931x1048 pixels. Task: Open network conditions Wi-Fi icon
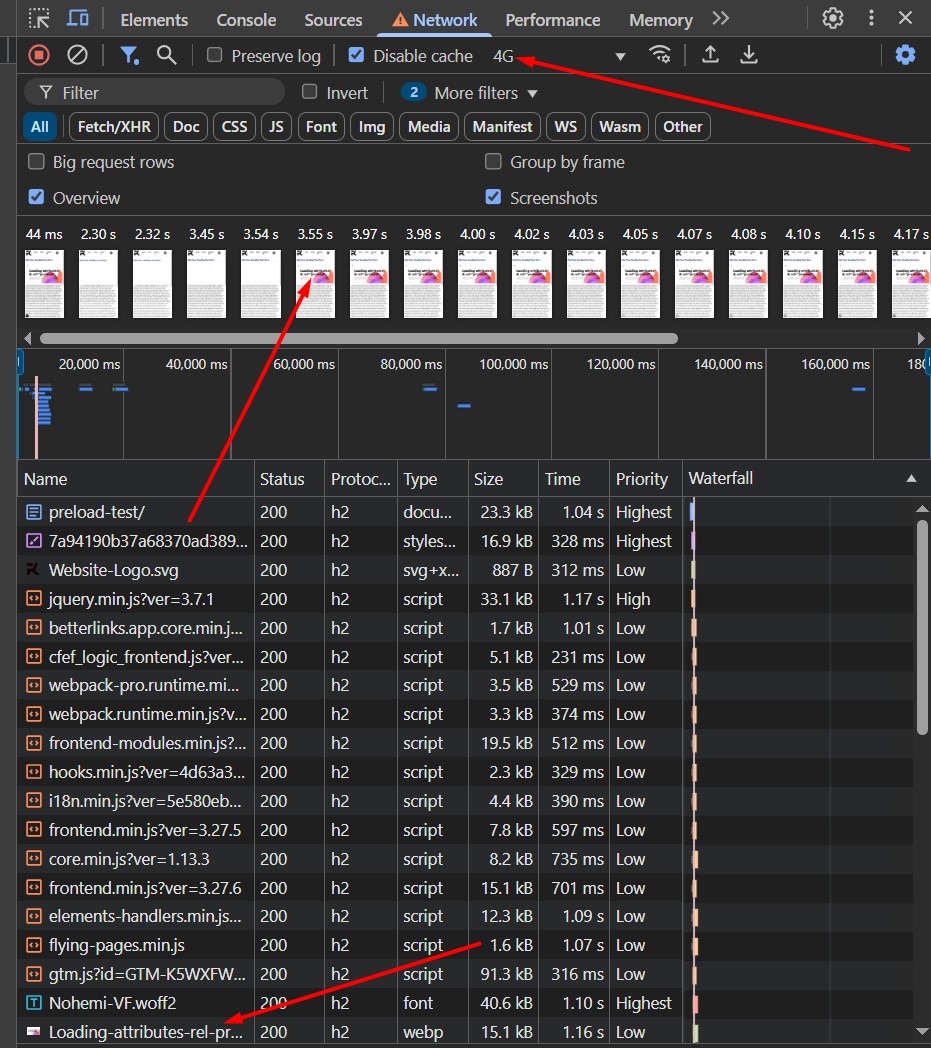click(660, 54)
